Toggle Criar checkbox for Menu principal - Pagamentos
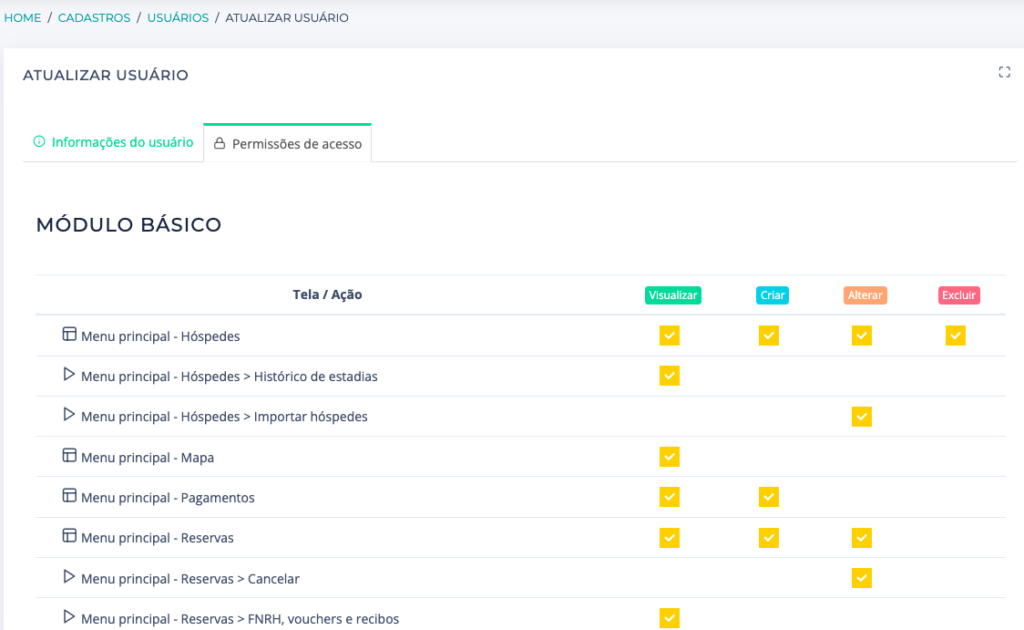This screenshot has width=1024, height=630. (769, 497)
